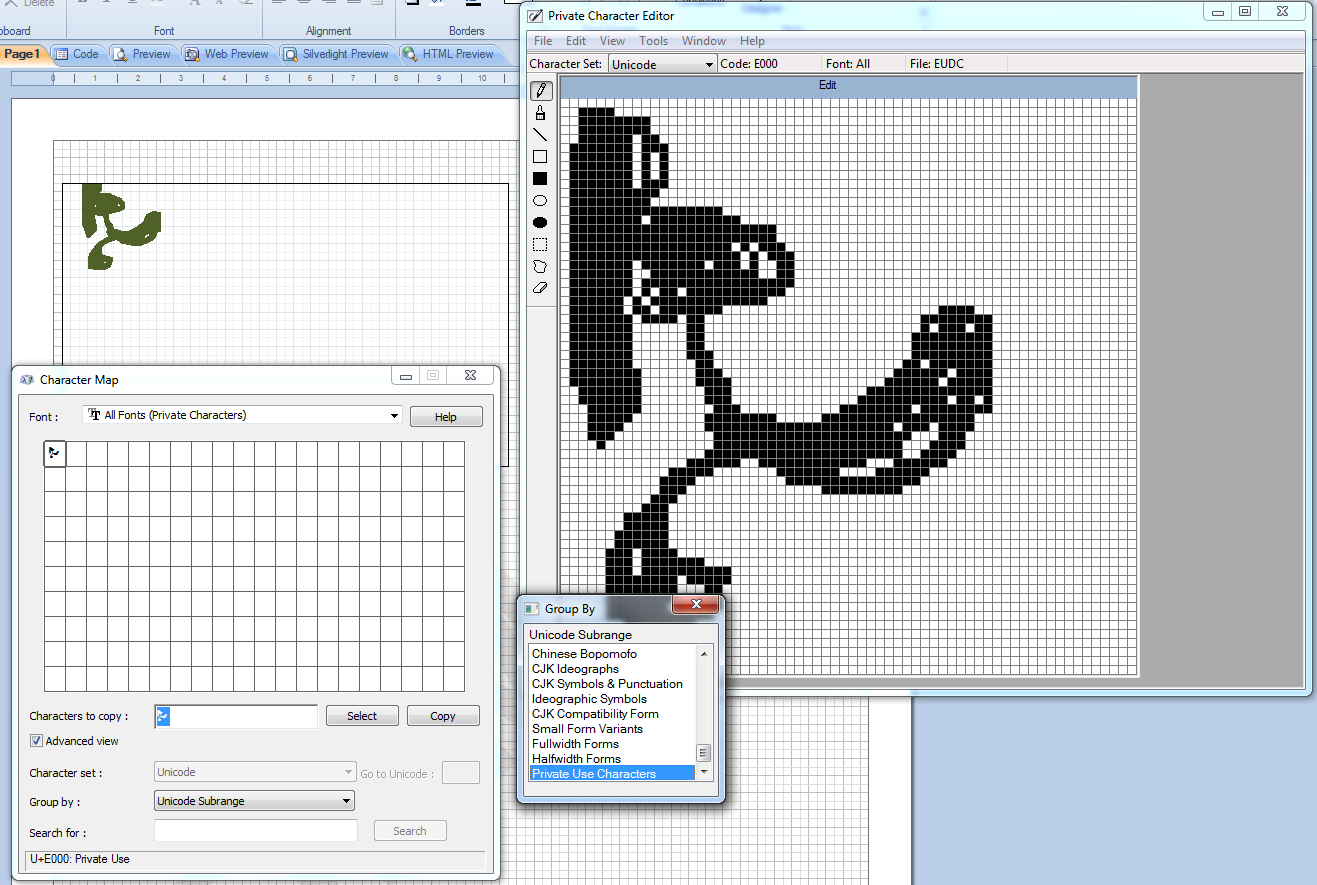Click the Silverlight Preview tab icon
The height and width of the screenshot is (885, 1317).
click(290, 54)
